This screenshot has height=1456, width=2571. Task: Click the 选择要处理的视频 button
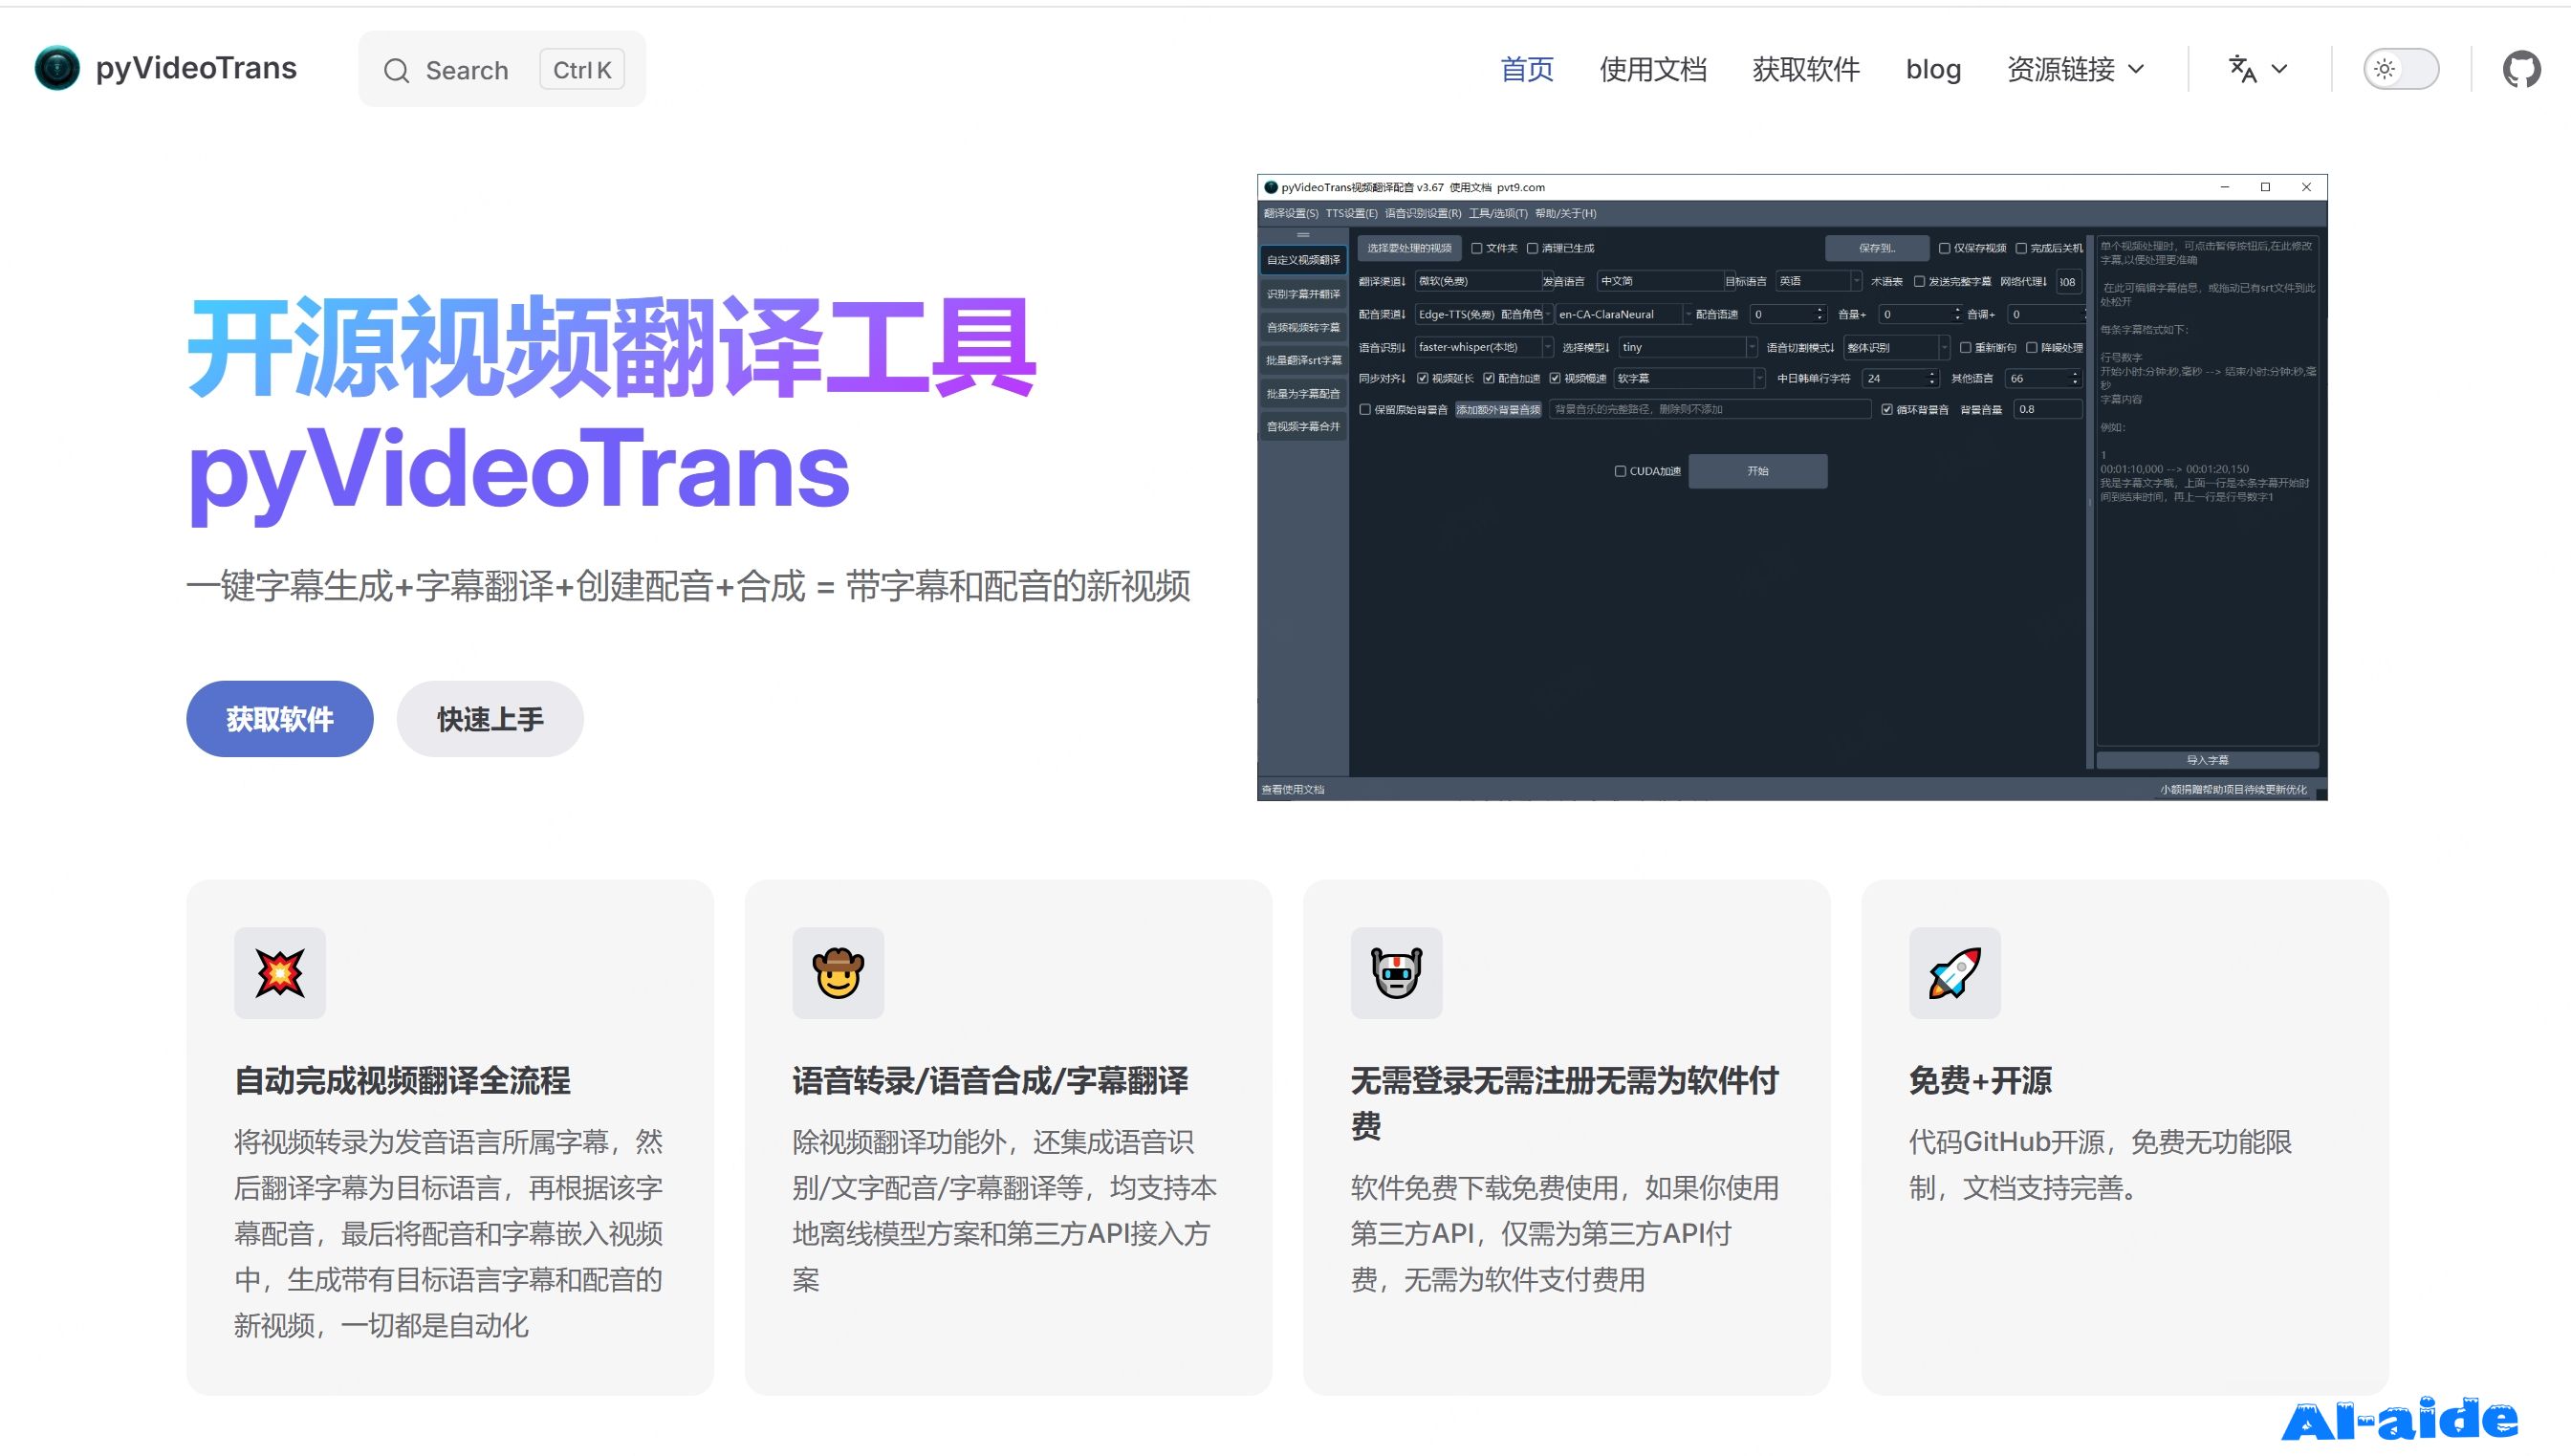(x=1409, y=248)
